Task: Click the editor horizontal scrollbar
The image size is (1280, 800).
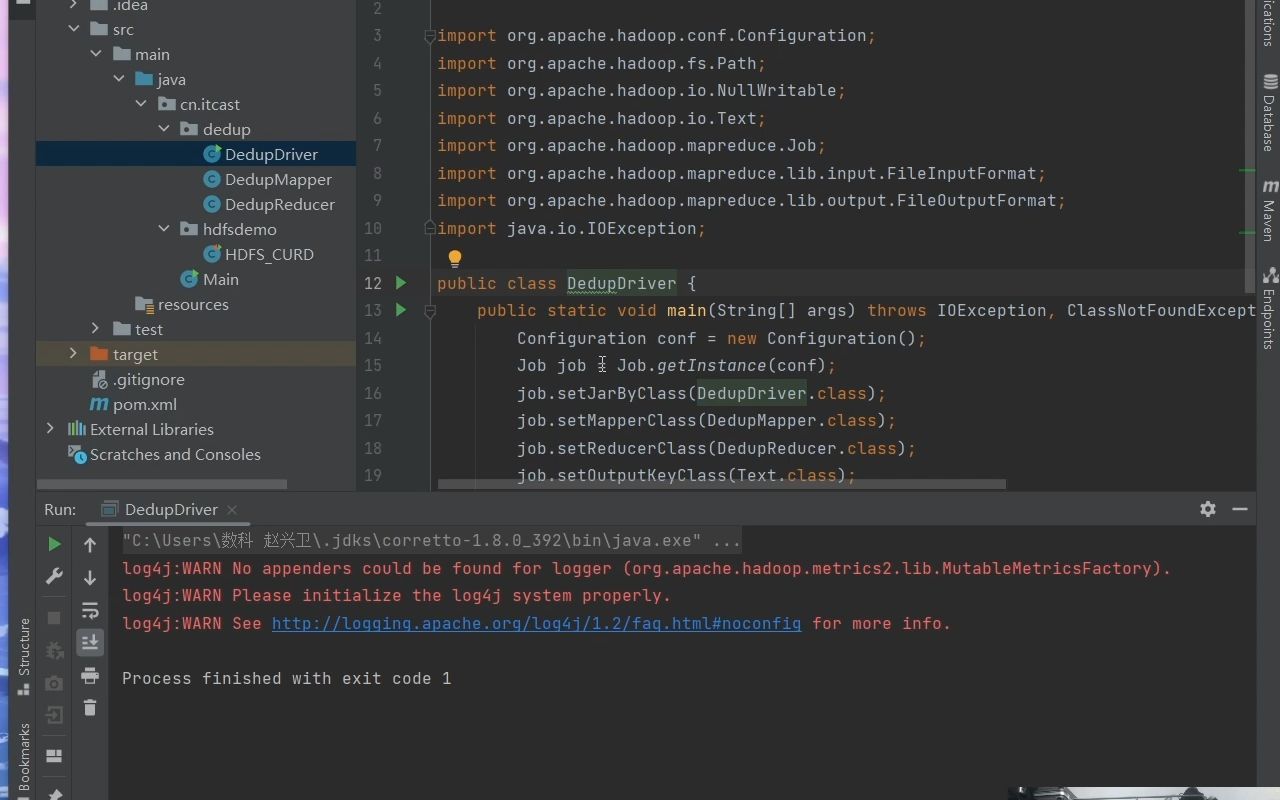Action: 720,484
